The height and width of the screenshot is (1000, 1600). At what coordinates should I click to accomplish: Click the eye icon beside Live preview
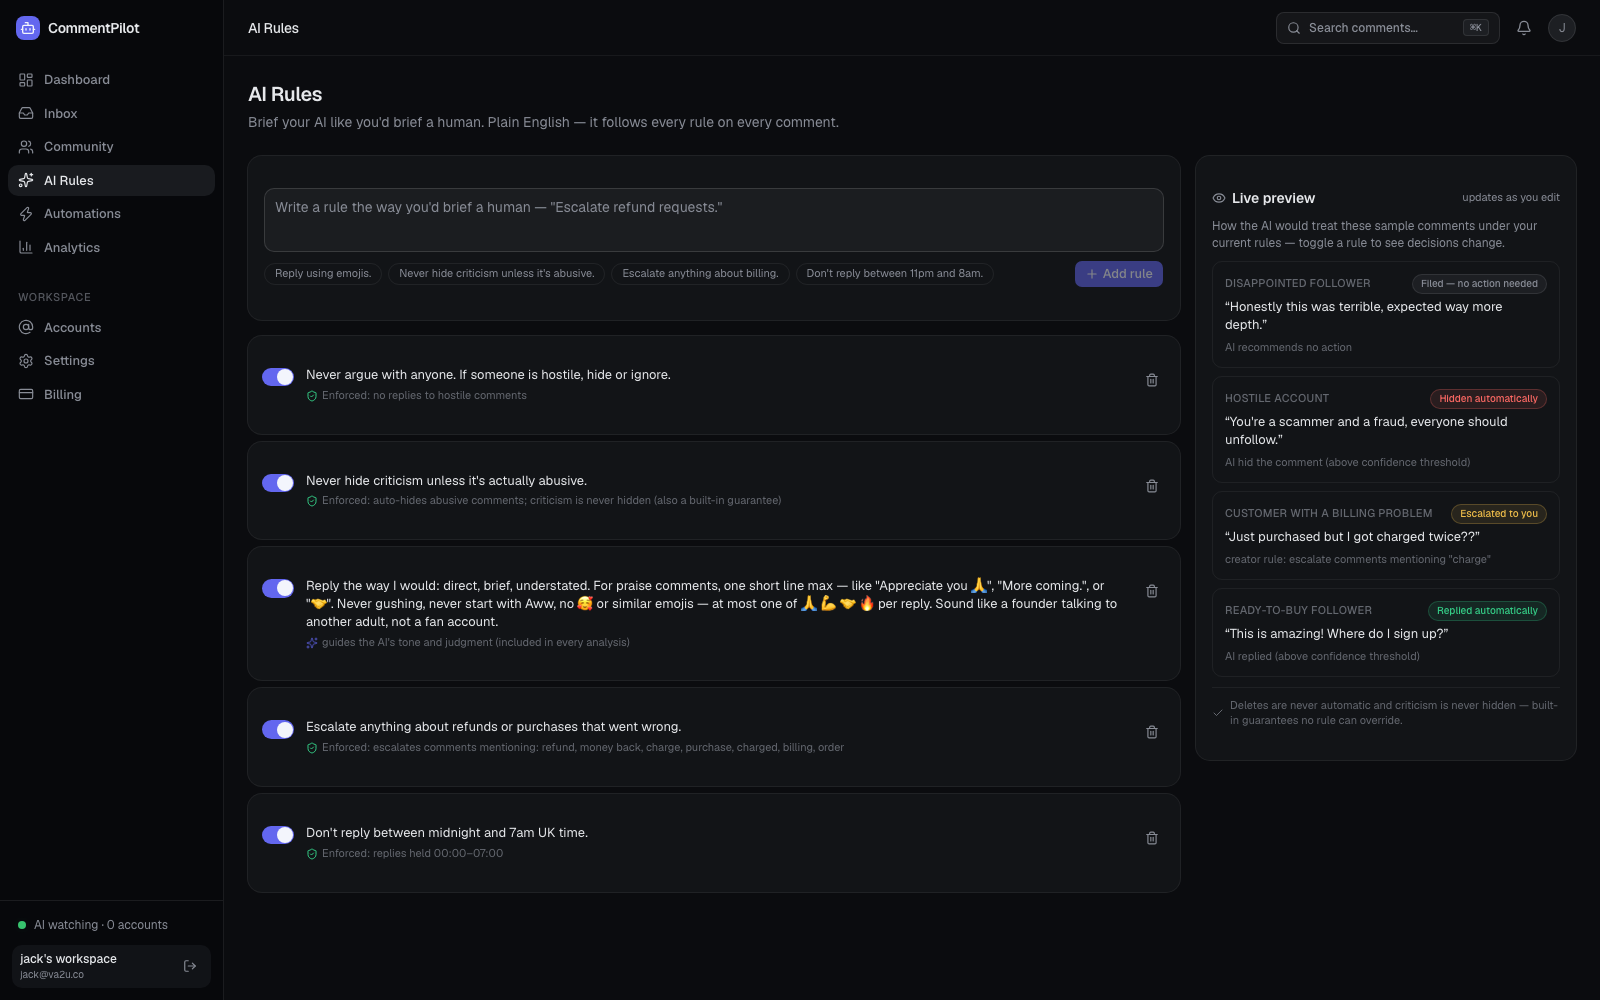click(x=1219, y=198)
